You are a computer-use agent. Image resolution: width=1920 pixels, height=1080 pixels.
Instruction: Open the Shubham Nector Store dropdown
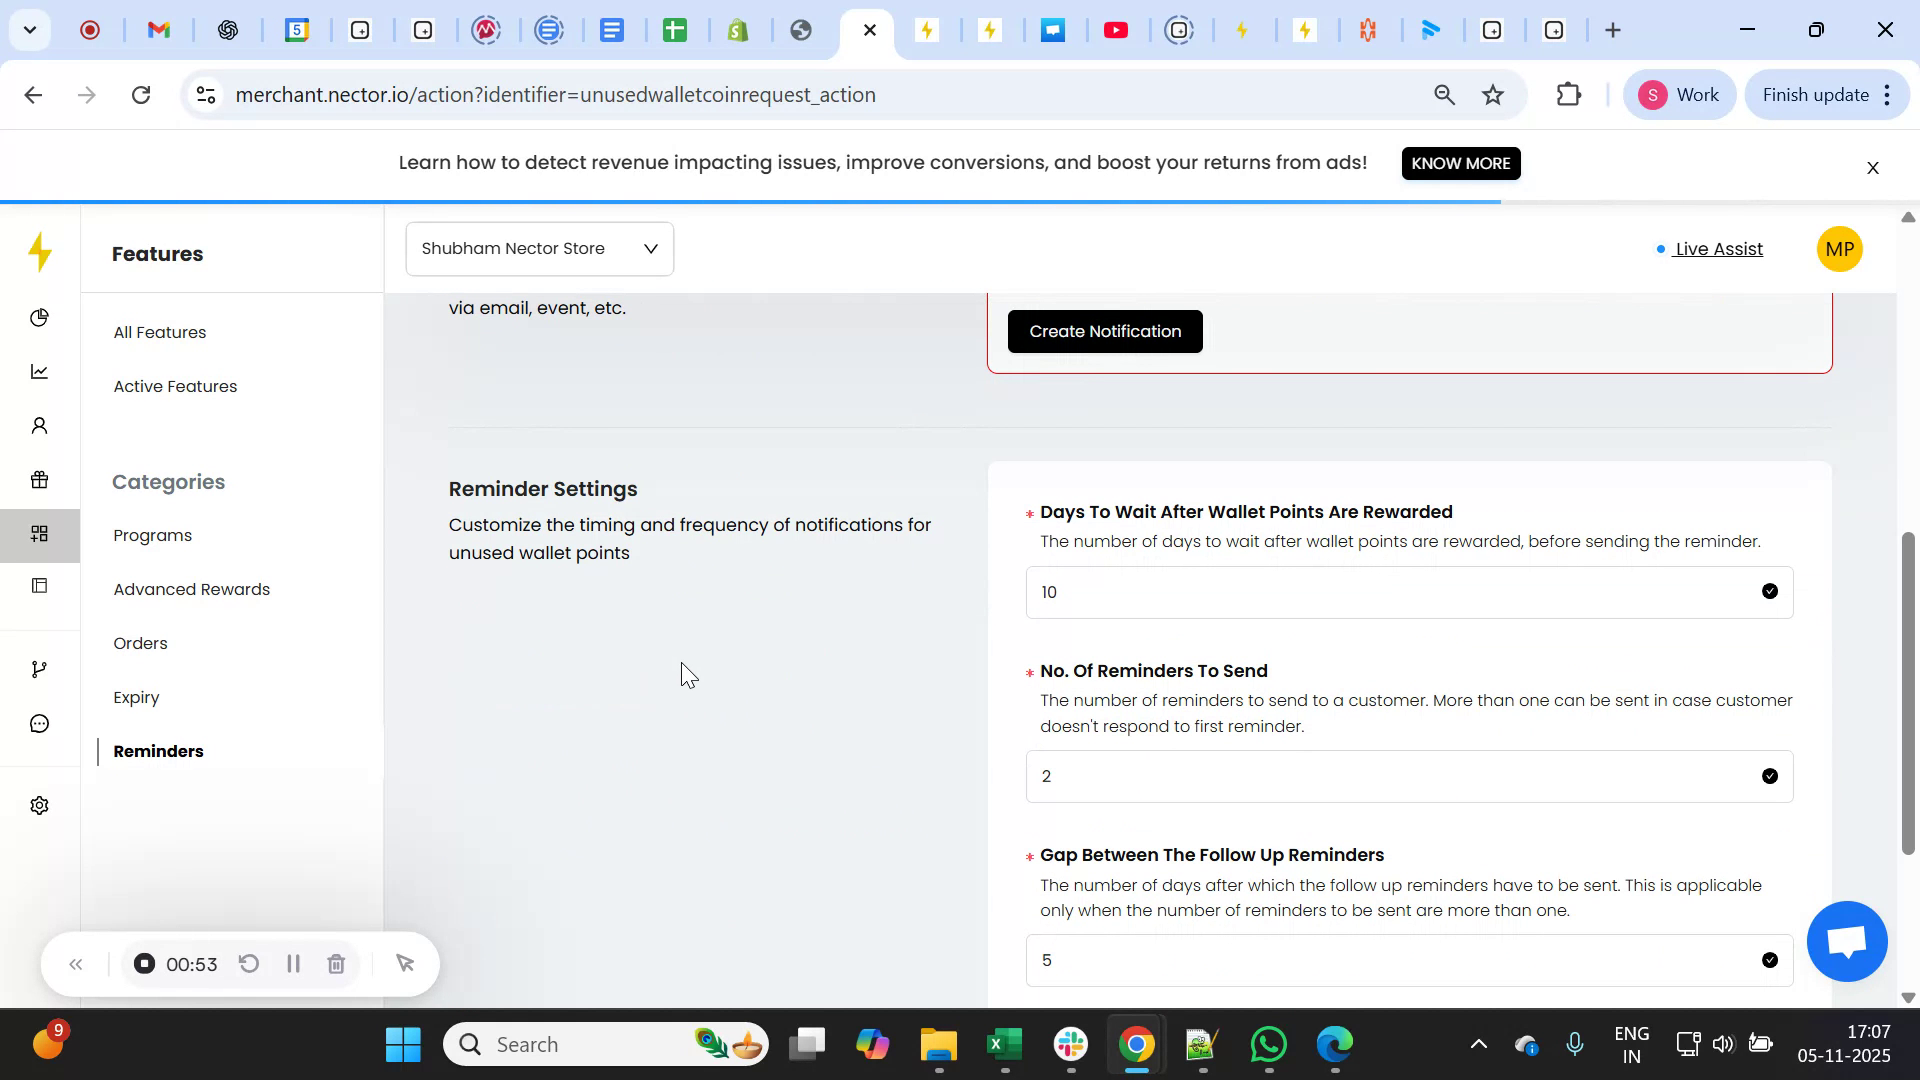(x=539, y=248)
